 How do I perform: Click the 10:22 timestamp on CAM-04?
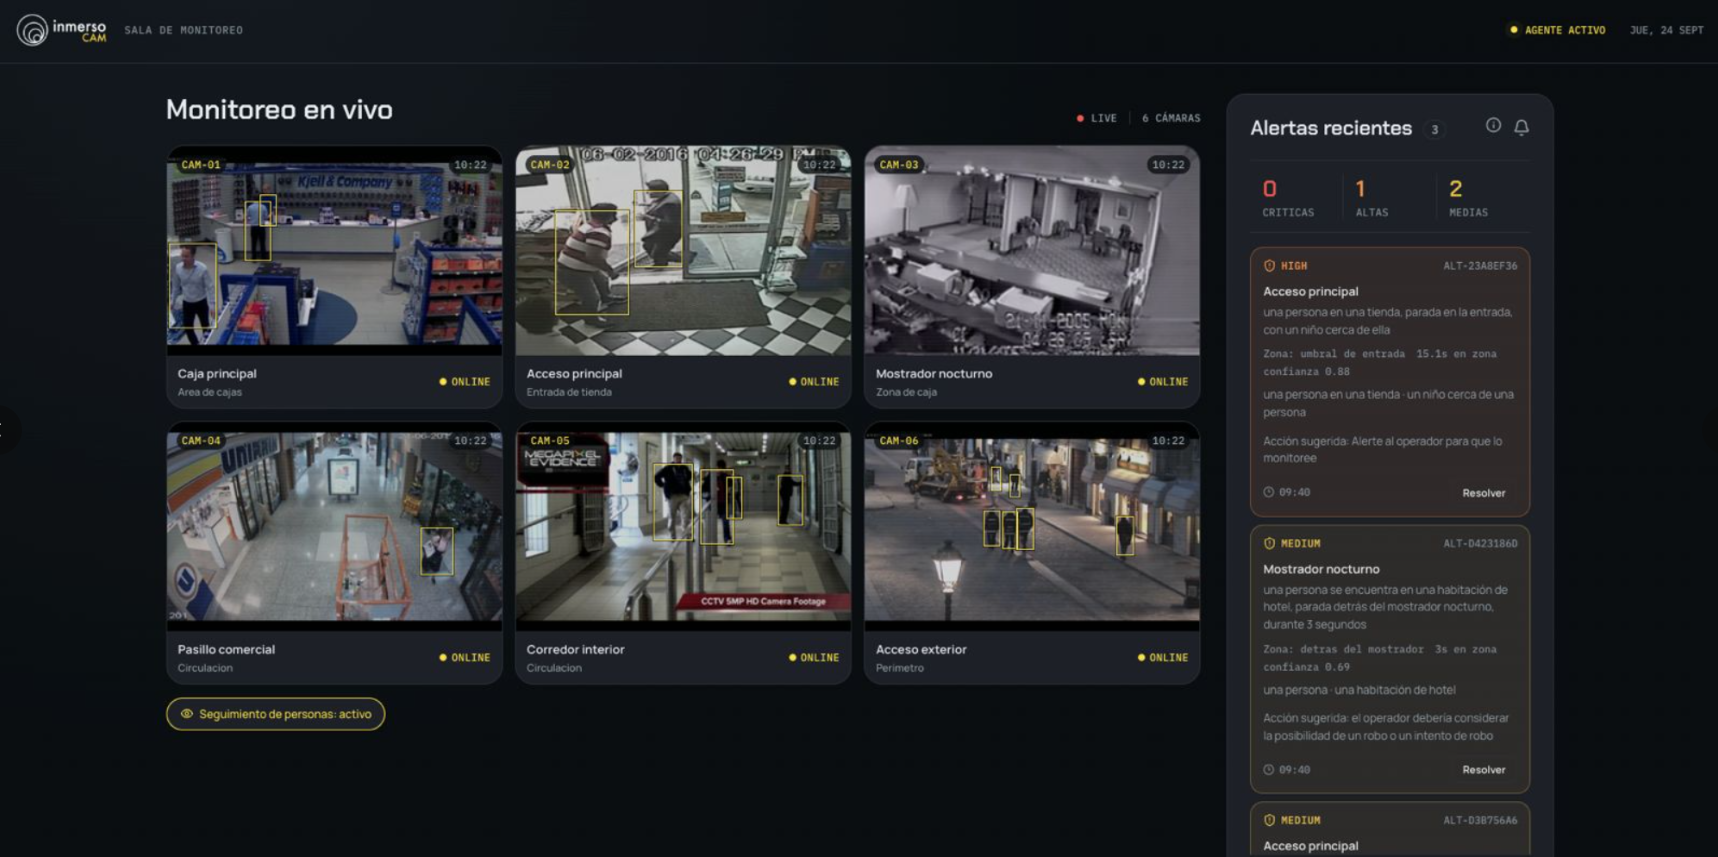(470, 441)
